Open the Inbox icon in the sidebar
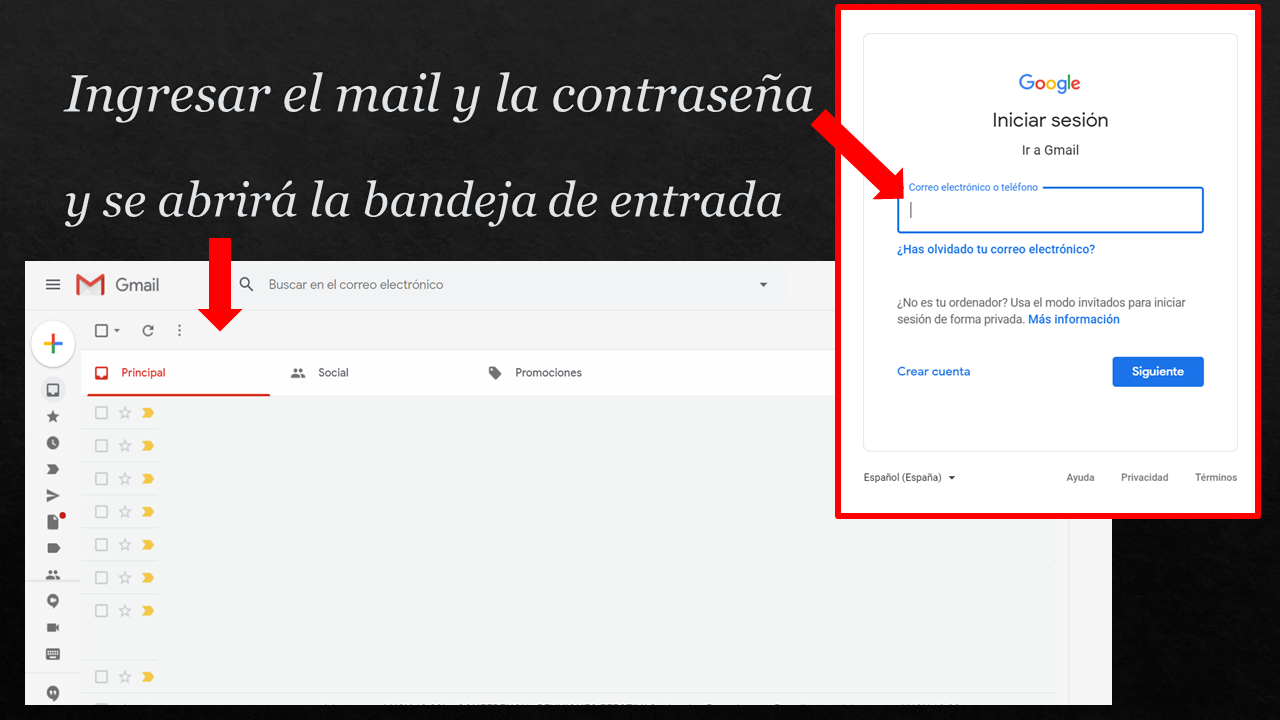 (53, 390)
